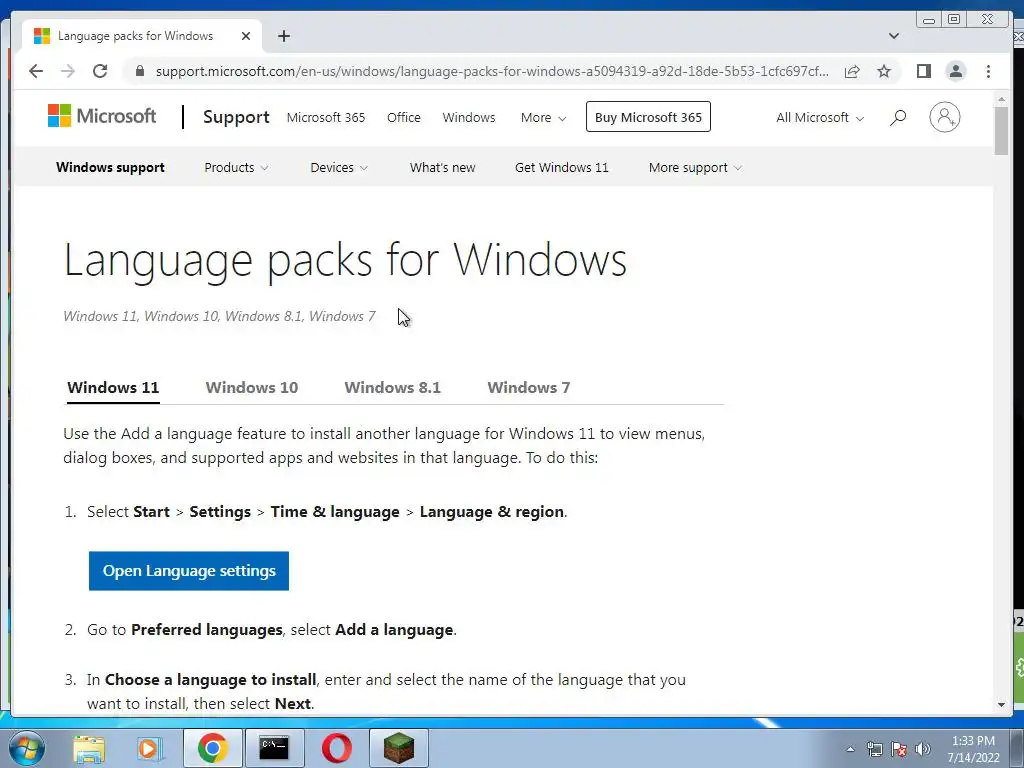The width and height of the screenshot is (1024, 768).
Task: Launch Windows Media Player from the taskbar
Action: tap(149, 748)
